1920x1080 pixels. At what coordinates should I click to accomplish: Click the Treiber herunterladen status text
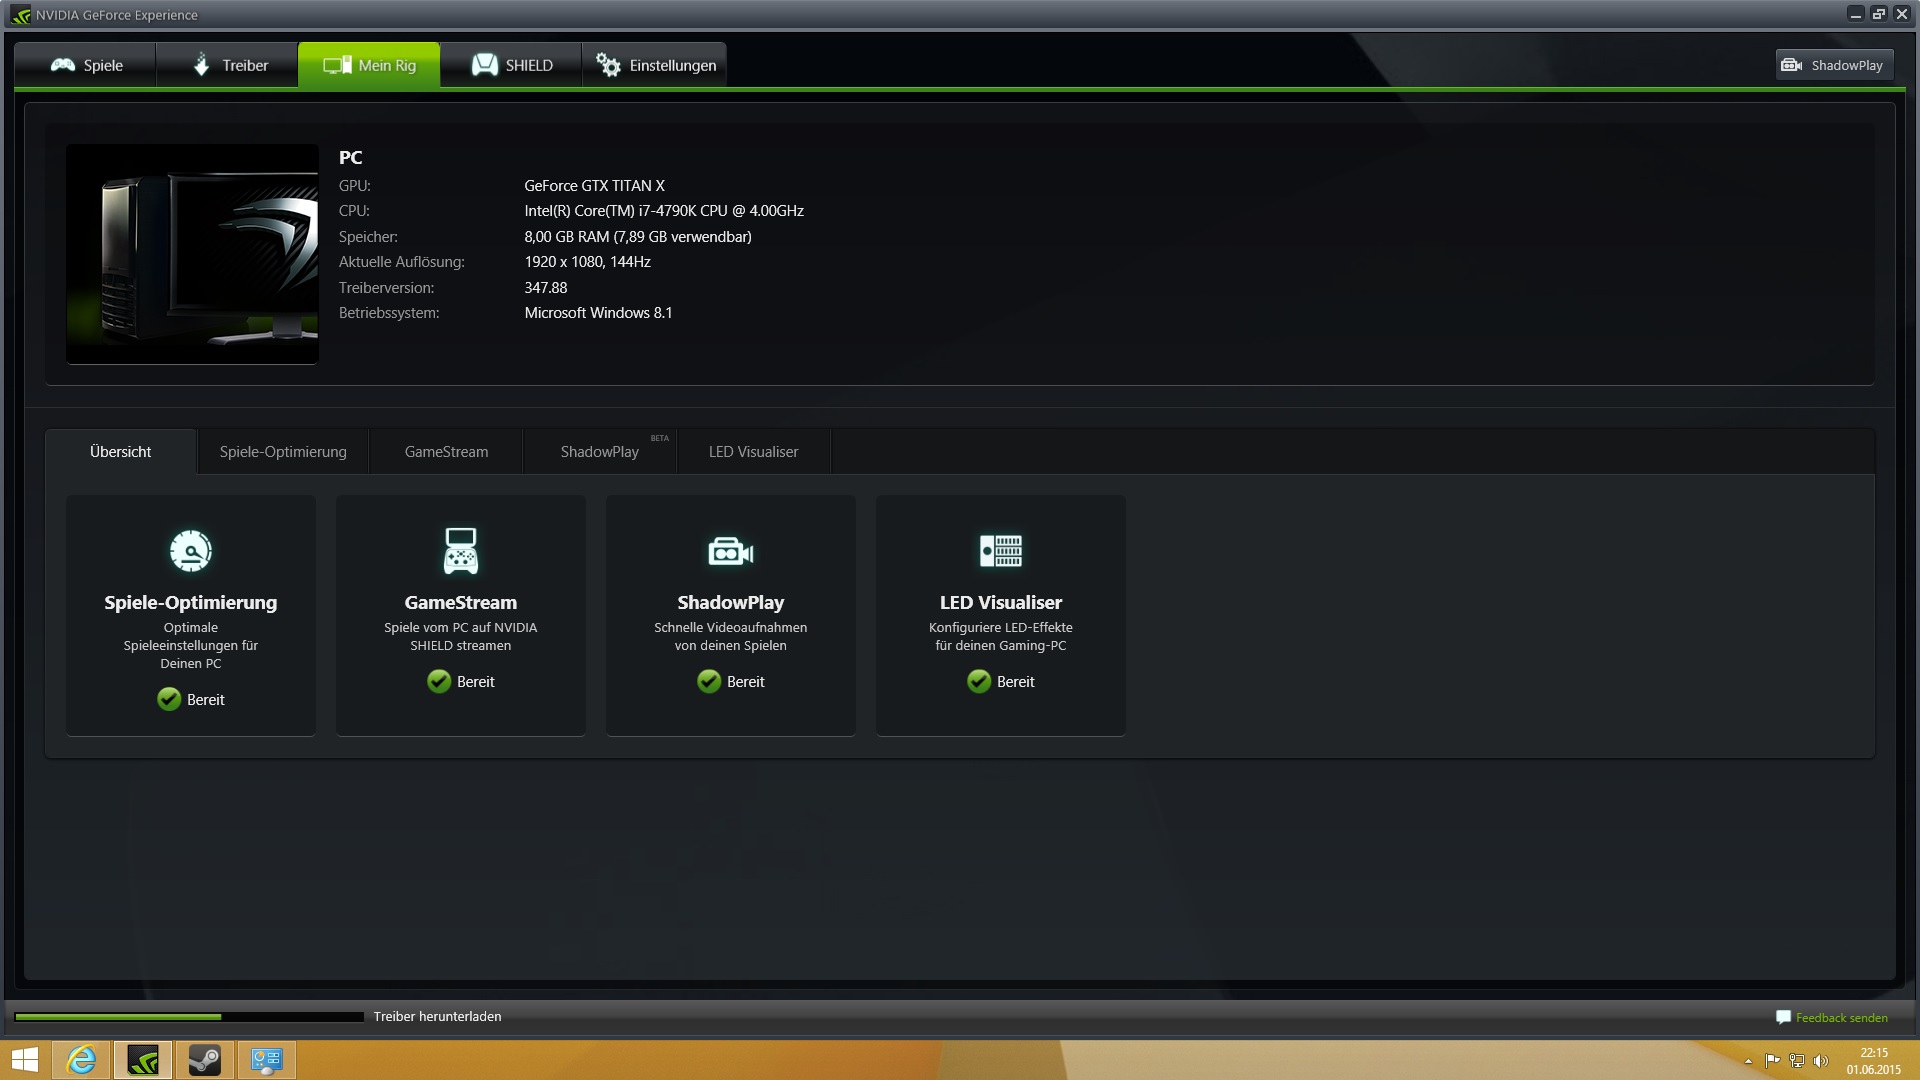438,1017
